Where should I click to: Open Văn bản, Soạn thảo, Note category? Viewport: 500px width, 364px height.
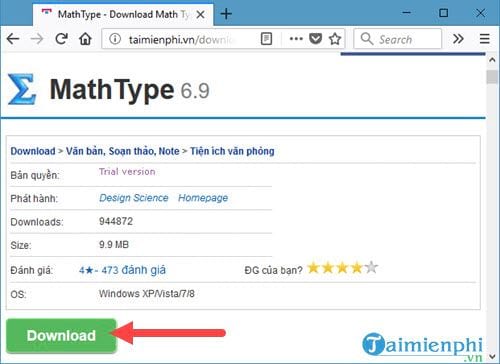pyautogui.click(x=123, y=151)
